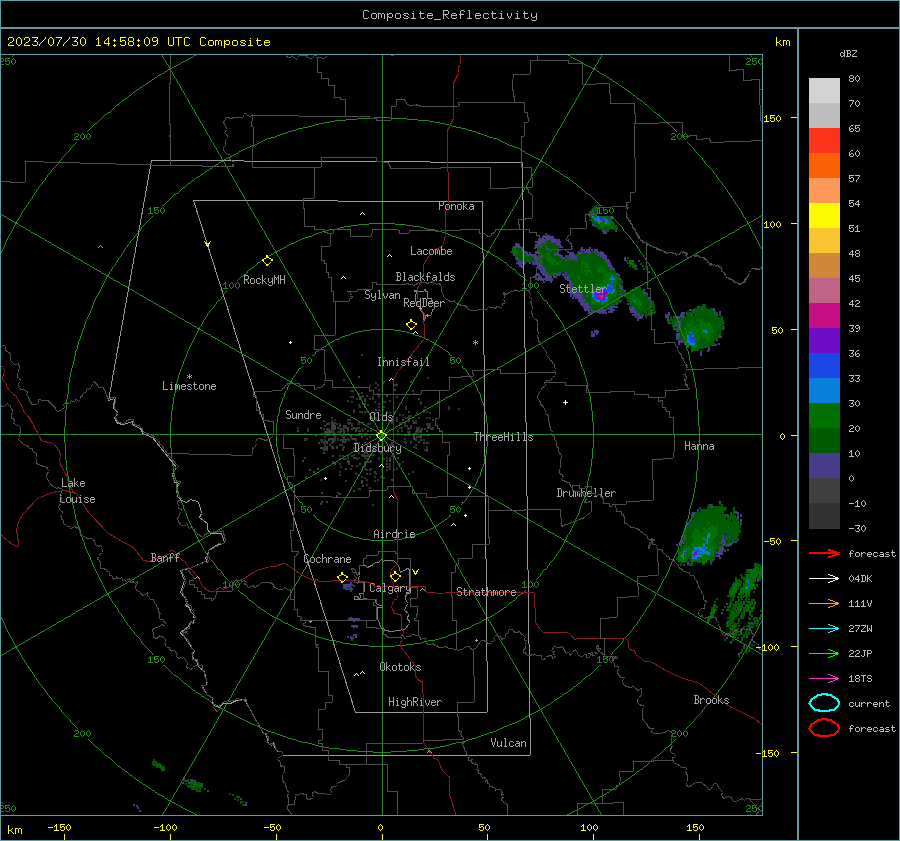
Task: Click the cyan current ellipse icon
Action: 824,703
